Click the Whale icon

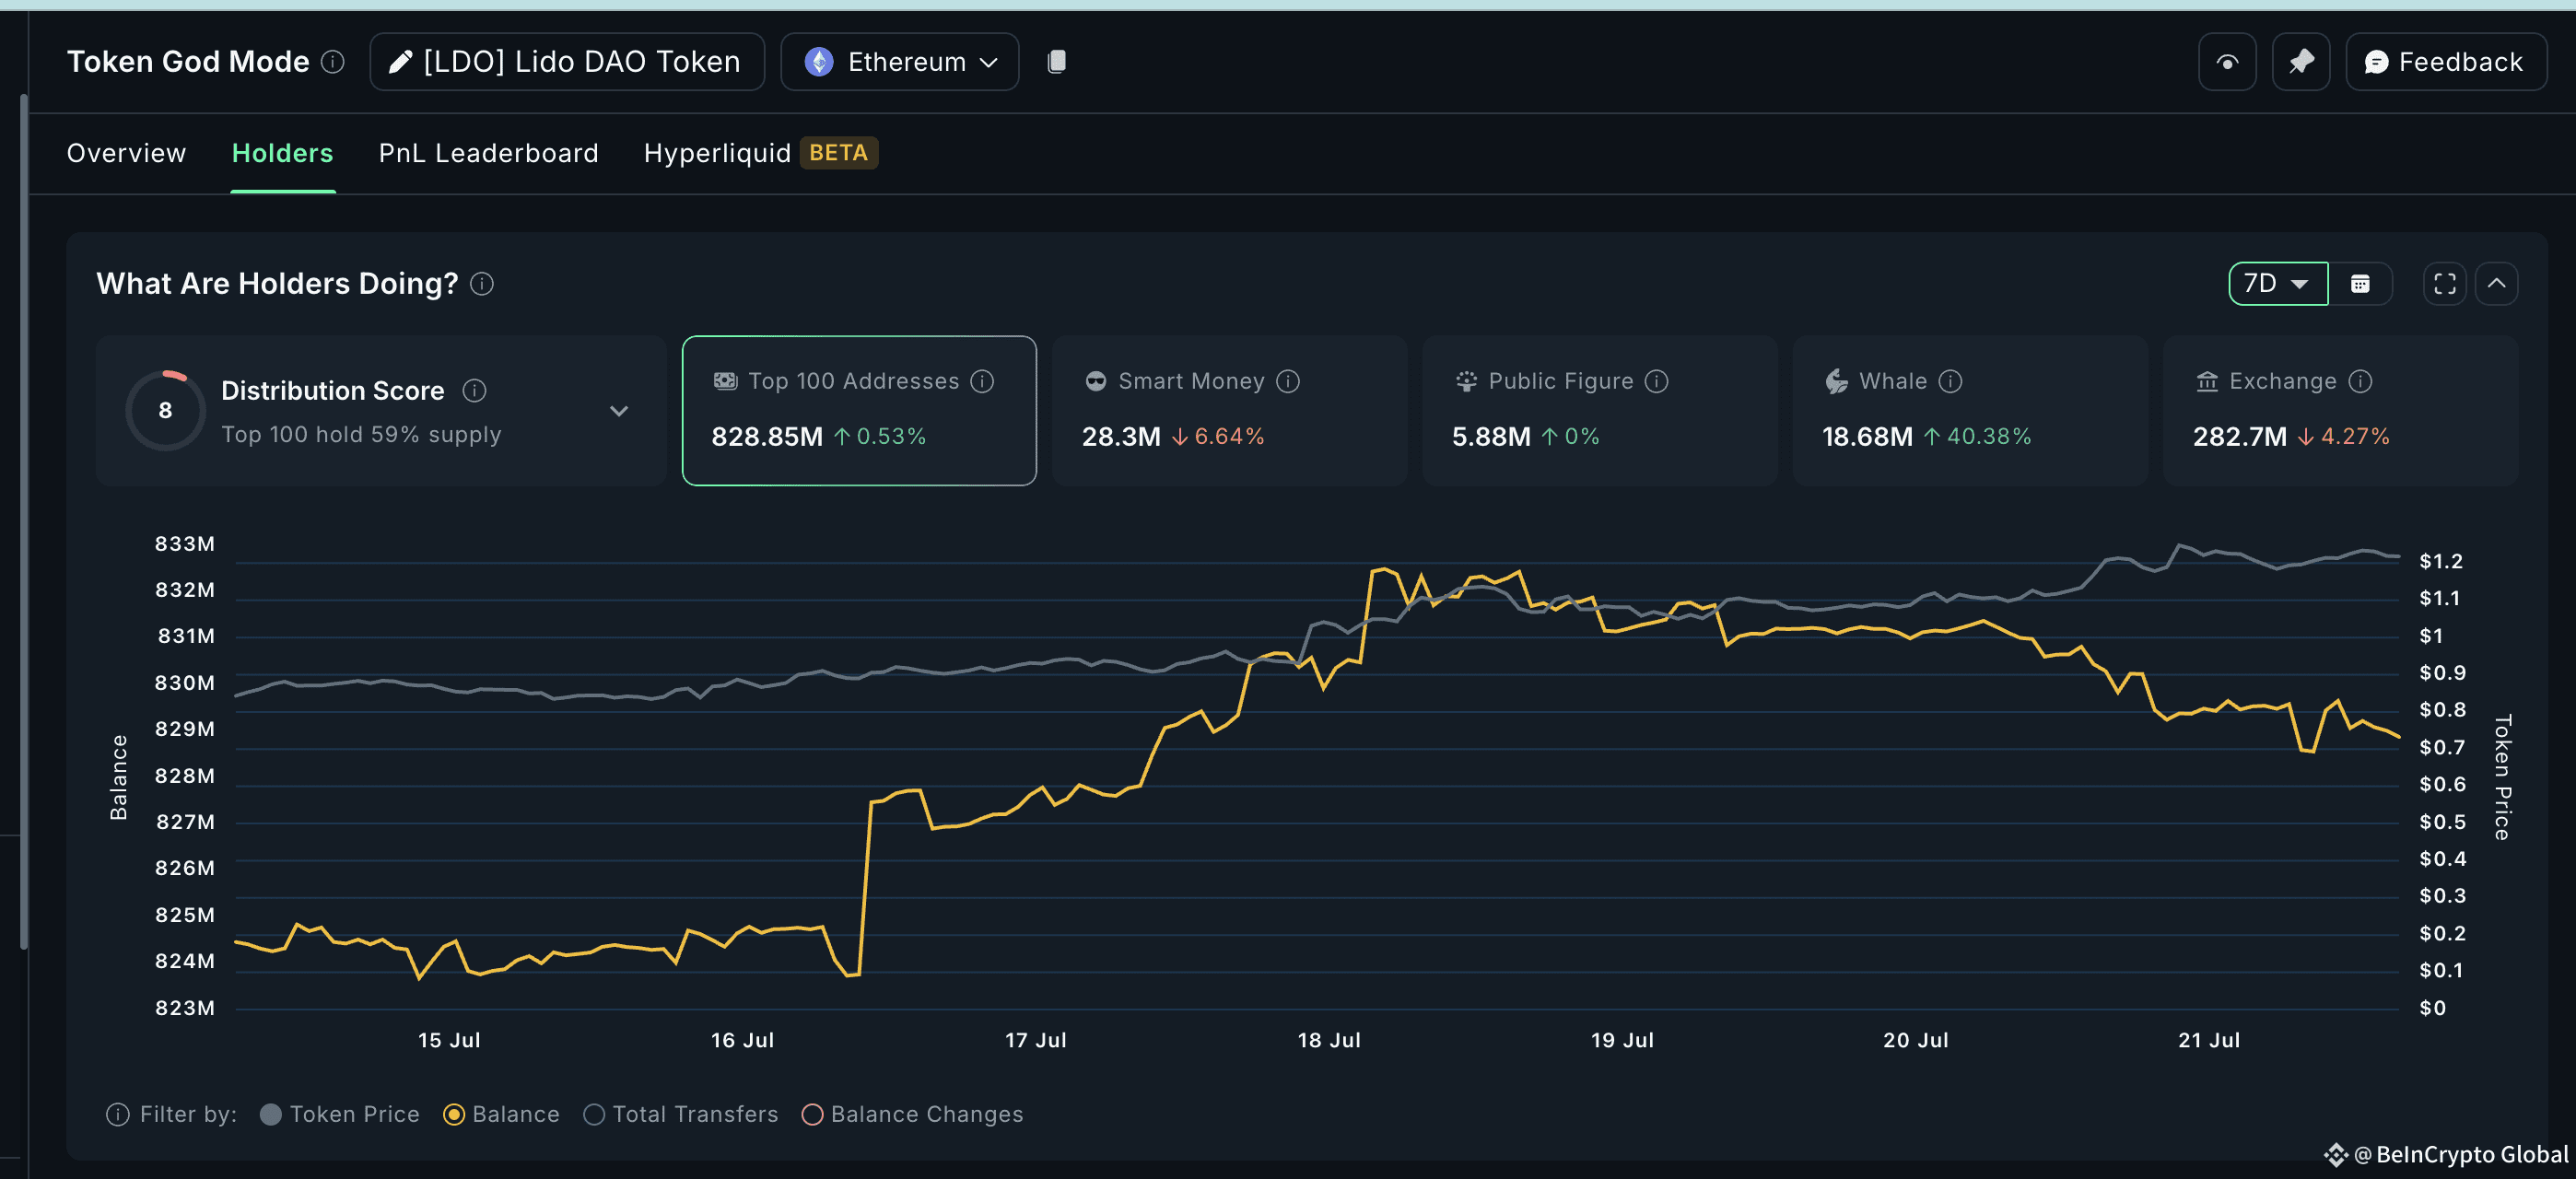pos(1837,382)
